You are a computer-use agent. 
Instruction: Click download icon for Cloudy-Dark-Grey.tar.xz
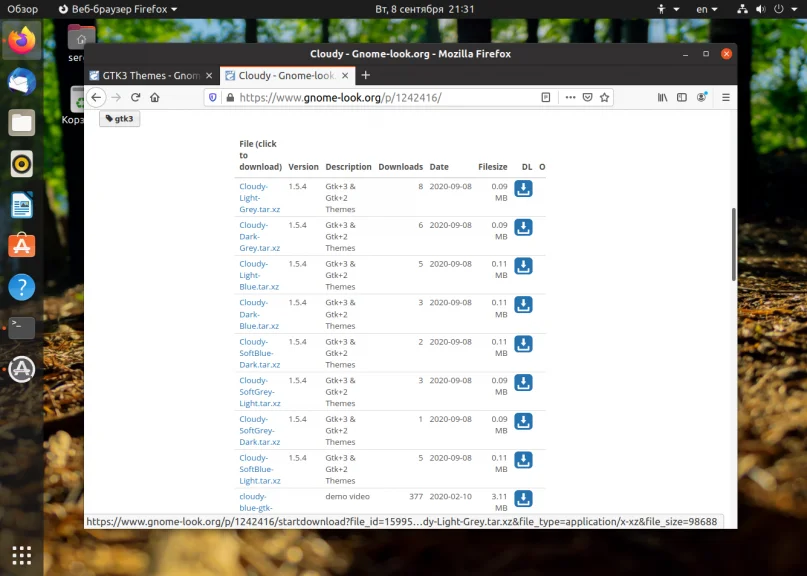pos(523,227)
